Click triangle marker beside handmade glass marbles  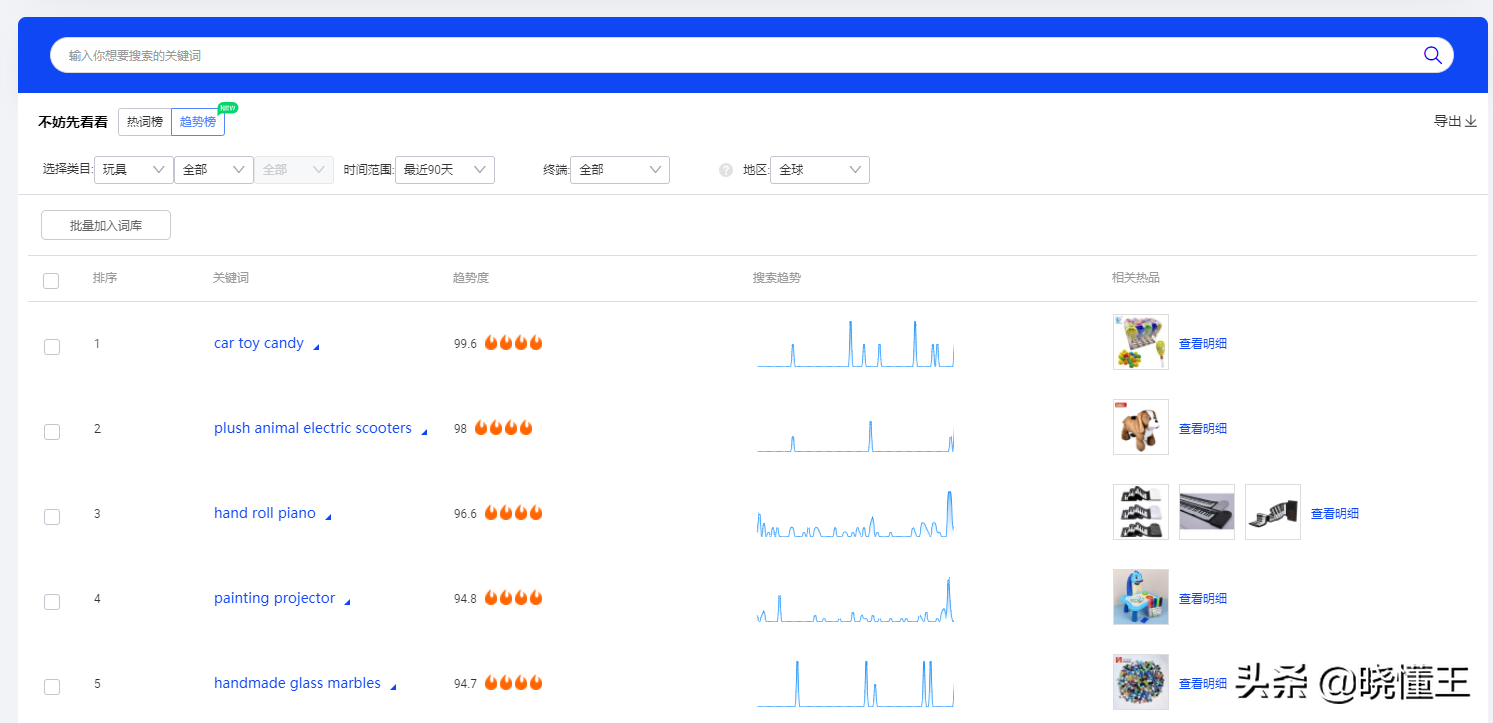tap(393, 687)
